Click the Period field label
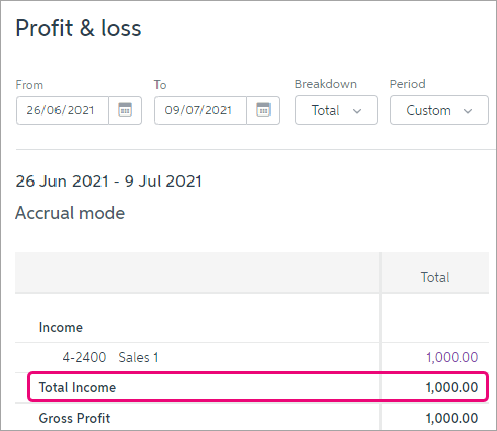Screen dimensions: 497x431 pos(408,84)
